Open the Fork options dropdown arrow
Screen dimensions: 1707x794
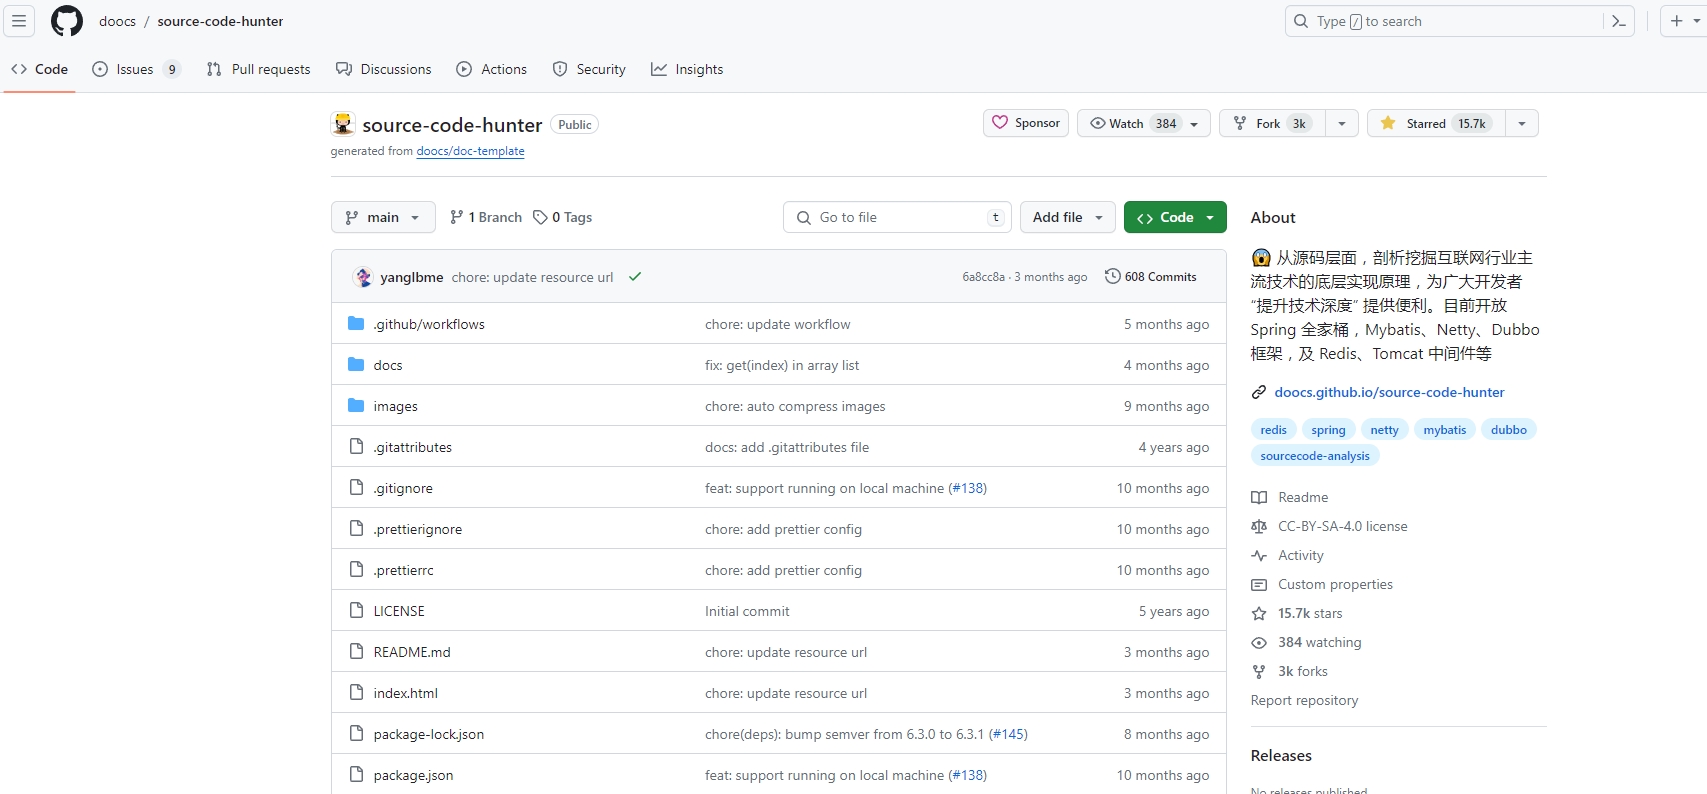click(x=1342, y=123)
